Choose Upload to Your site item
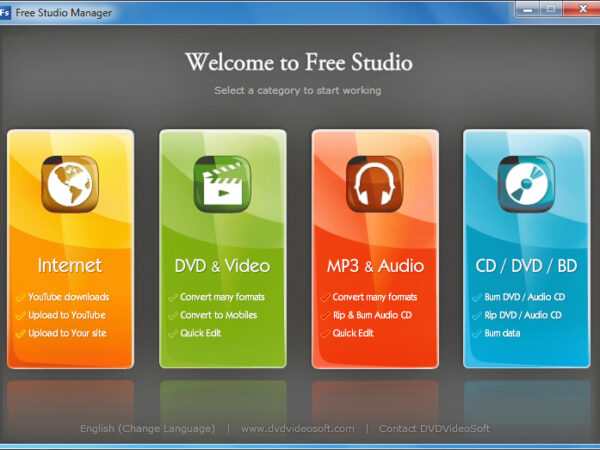 [x=67, y=333]
